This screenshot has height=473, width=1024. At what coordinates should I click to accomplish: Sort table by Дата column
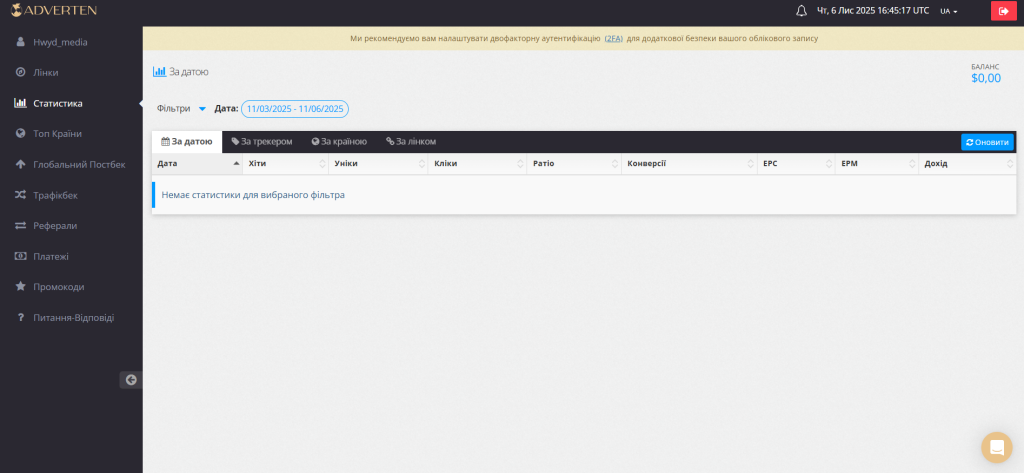click(x=197, y=163)
